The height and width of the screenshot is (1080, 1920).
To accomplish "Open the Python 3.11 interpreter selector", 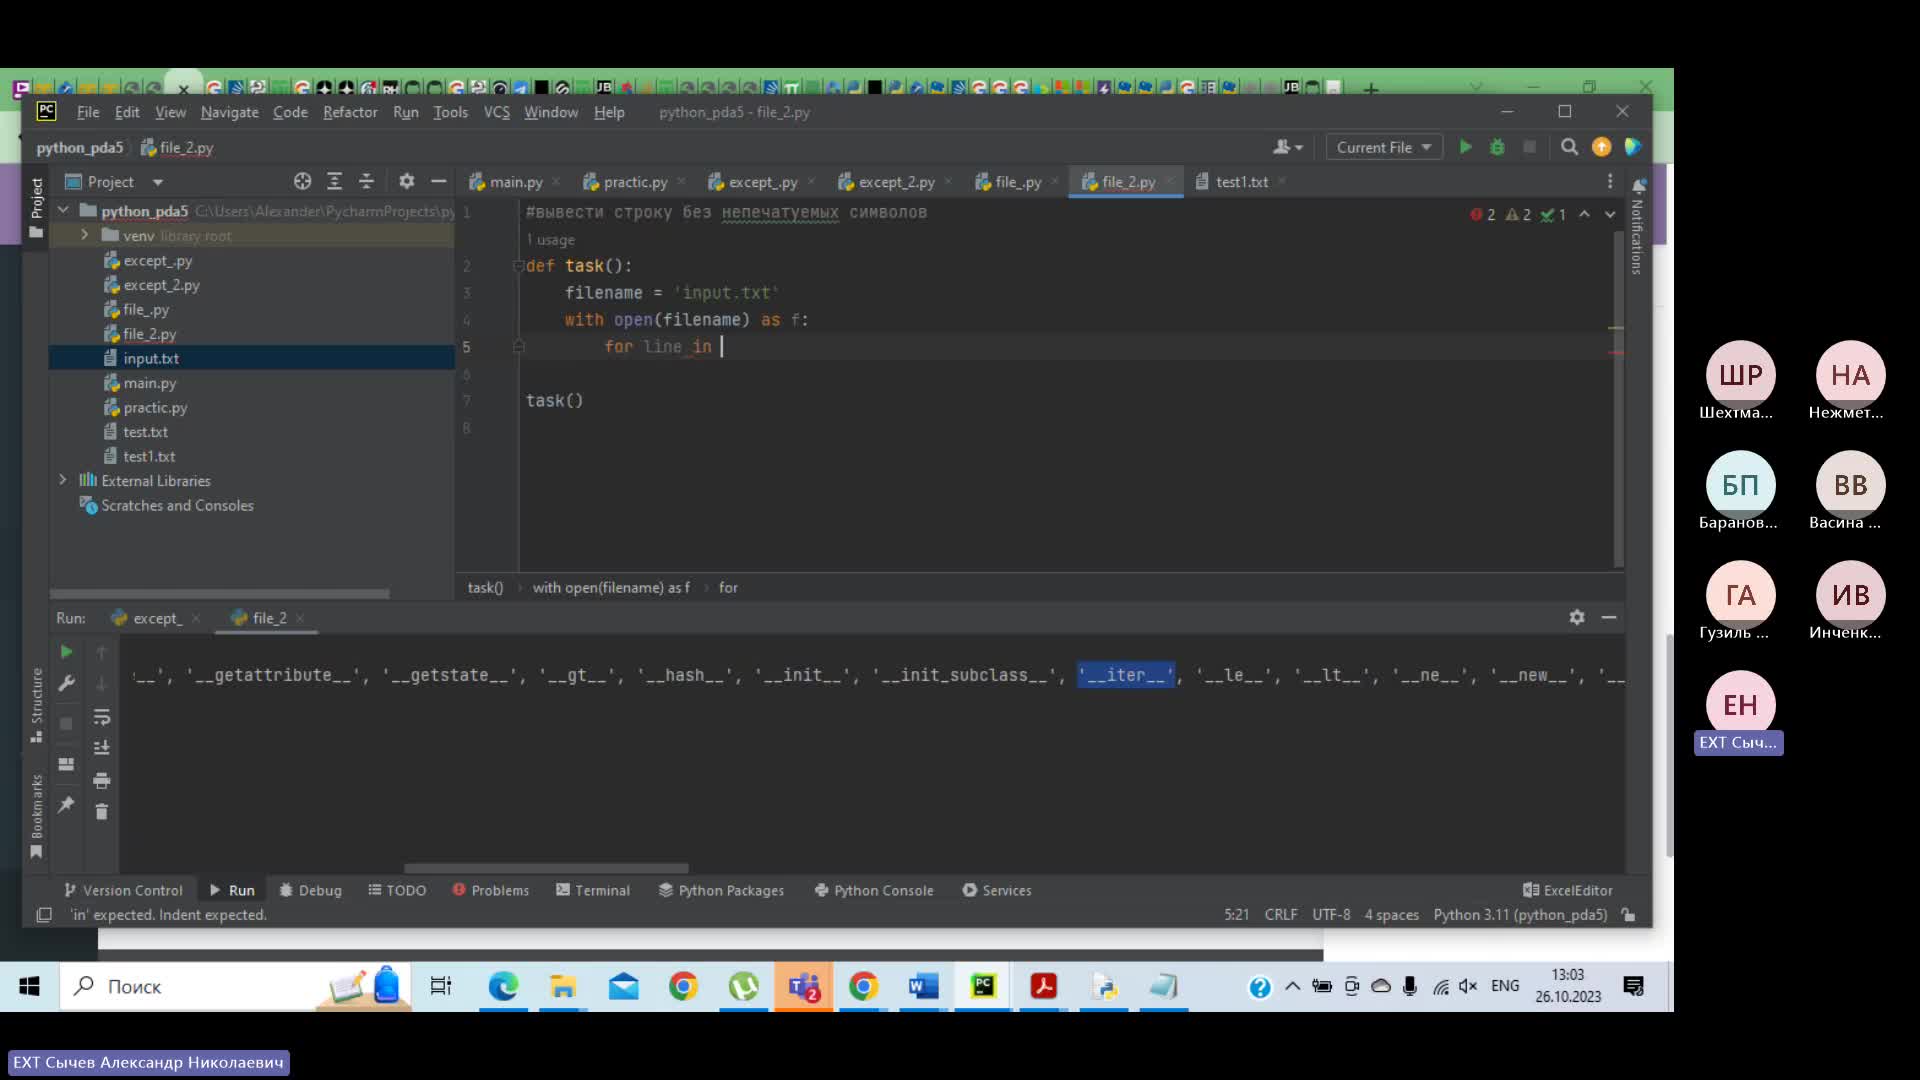I will click(x=1520, y=915).
